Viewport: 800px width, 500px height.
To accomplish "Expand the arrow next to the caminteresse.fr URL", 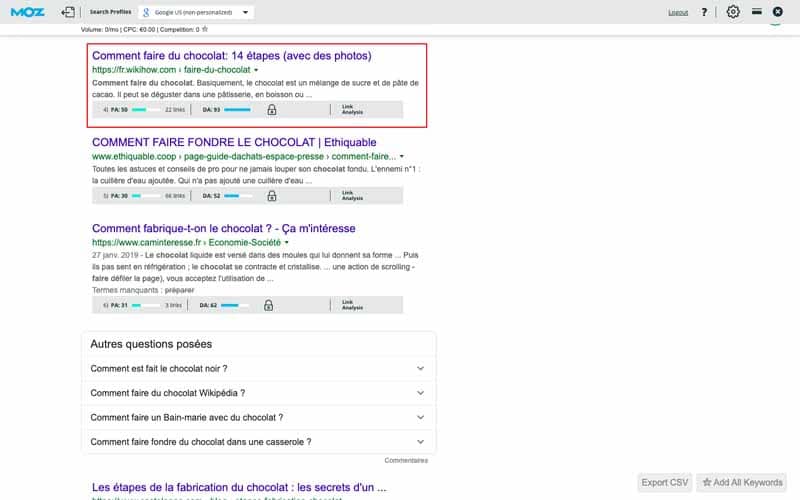I will [287, 242].
